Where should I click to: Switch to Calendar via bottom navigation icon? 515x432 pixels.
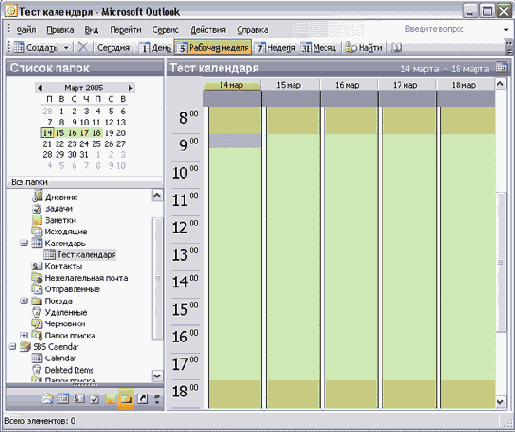click(63, 399)
